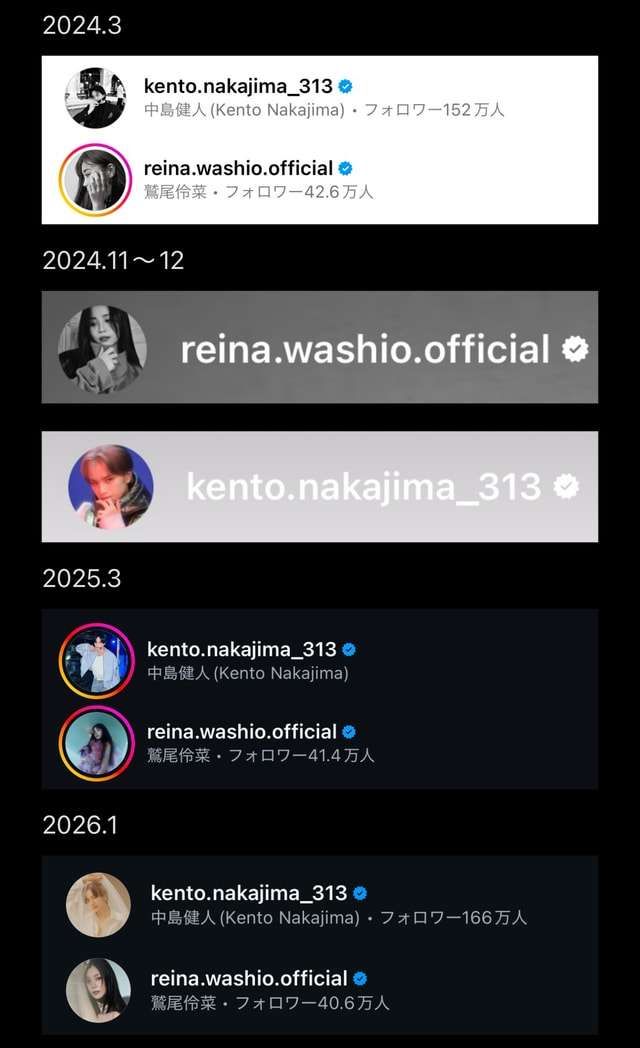
Task: Click the verified badge beside the 166万人 kento account
Action: click(x=360, y=893)
